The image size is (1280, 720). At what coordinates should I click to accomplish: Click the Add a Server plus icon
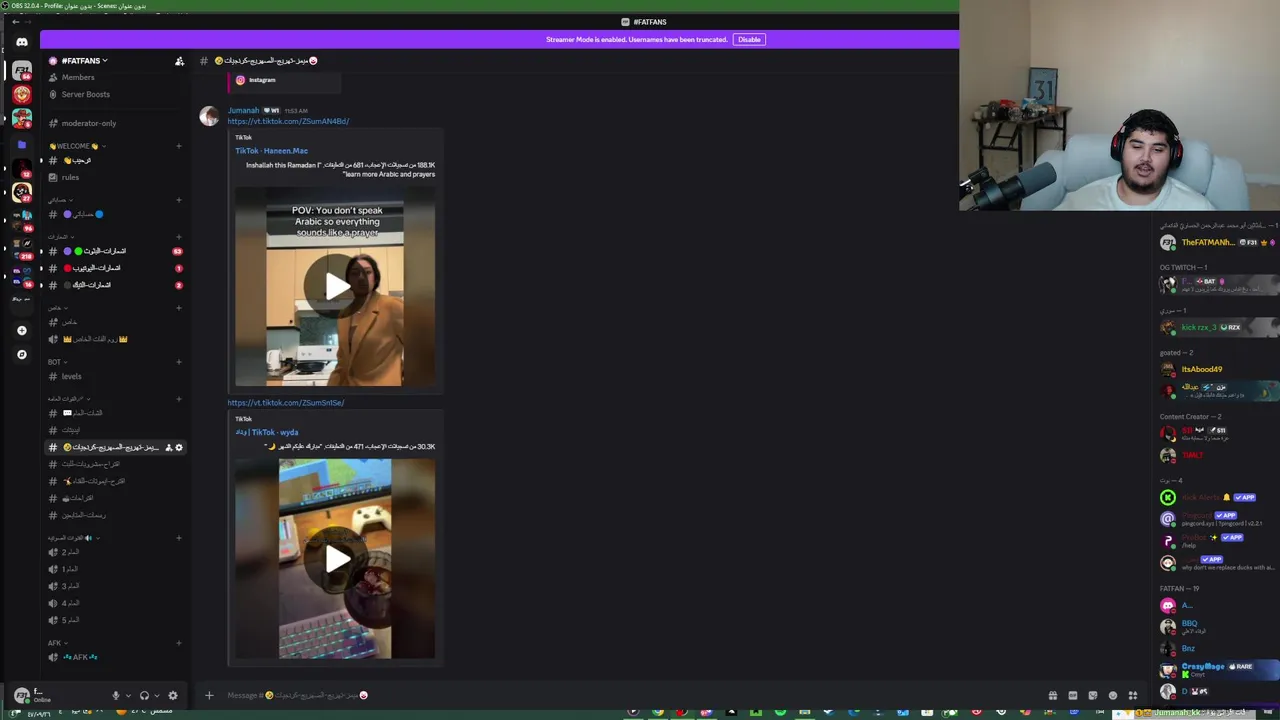tap(21, 330)
